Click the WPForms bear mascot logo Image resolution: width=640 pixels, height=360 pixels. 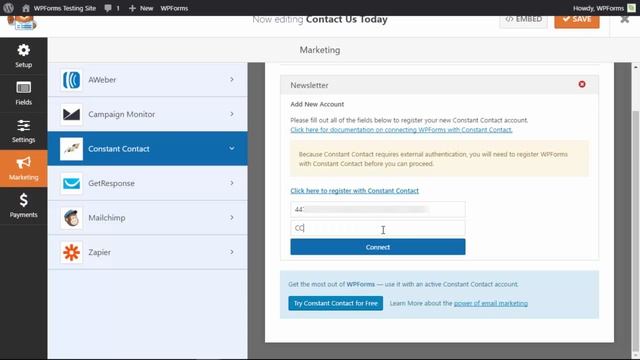click(22, 22)
